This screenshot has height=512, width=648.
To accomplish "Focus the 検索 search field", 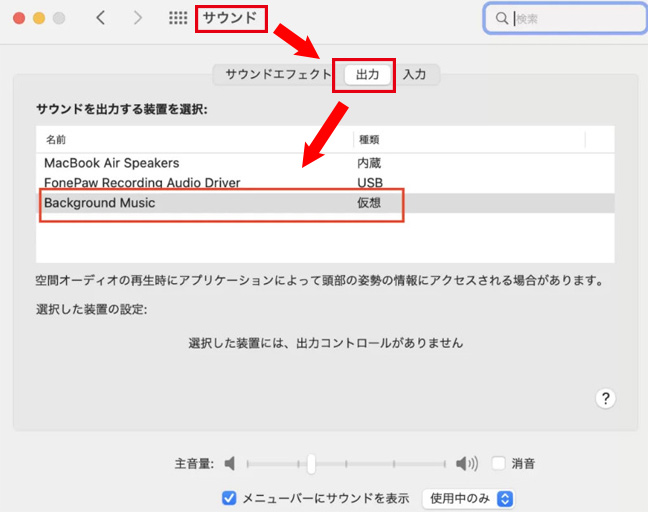I will [x=565, y=18].
